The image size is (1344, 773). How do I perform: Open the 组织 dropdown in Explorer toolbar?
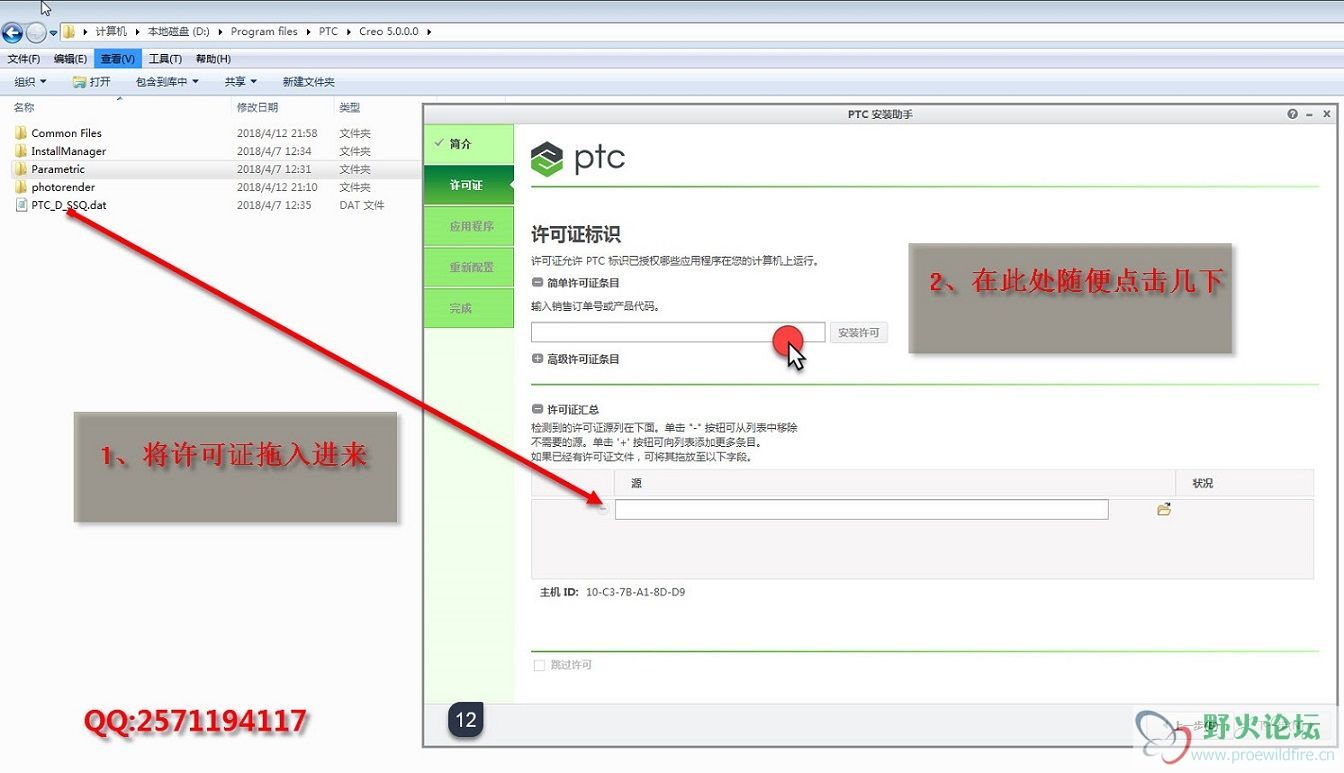[30, 82]
